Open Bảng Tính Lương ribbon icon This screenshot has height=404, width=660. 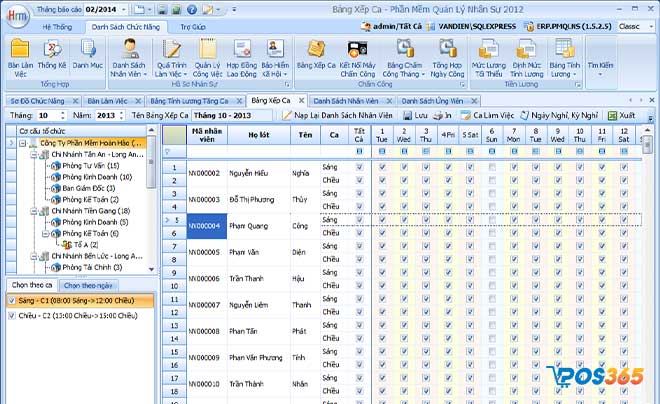click(x=564, y=58)
